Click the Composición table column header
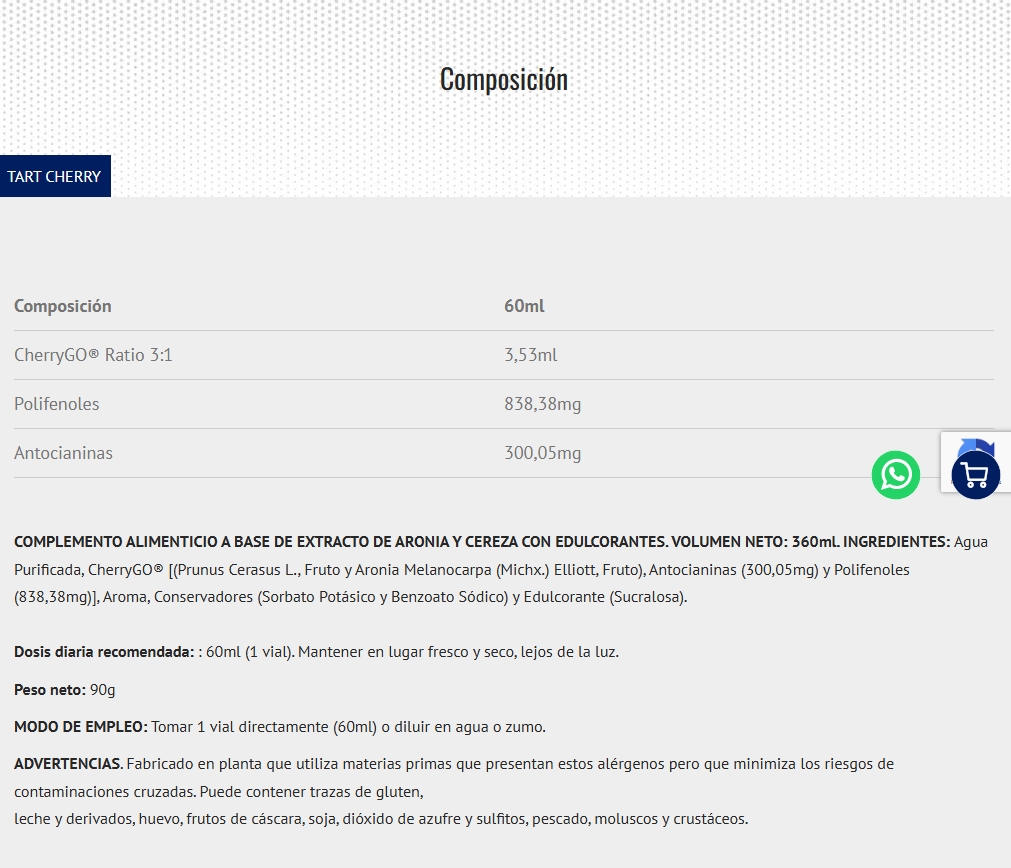1011x868 pixels. click(x=63, y=306)
